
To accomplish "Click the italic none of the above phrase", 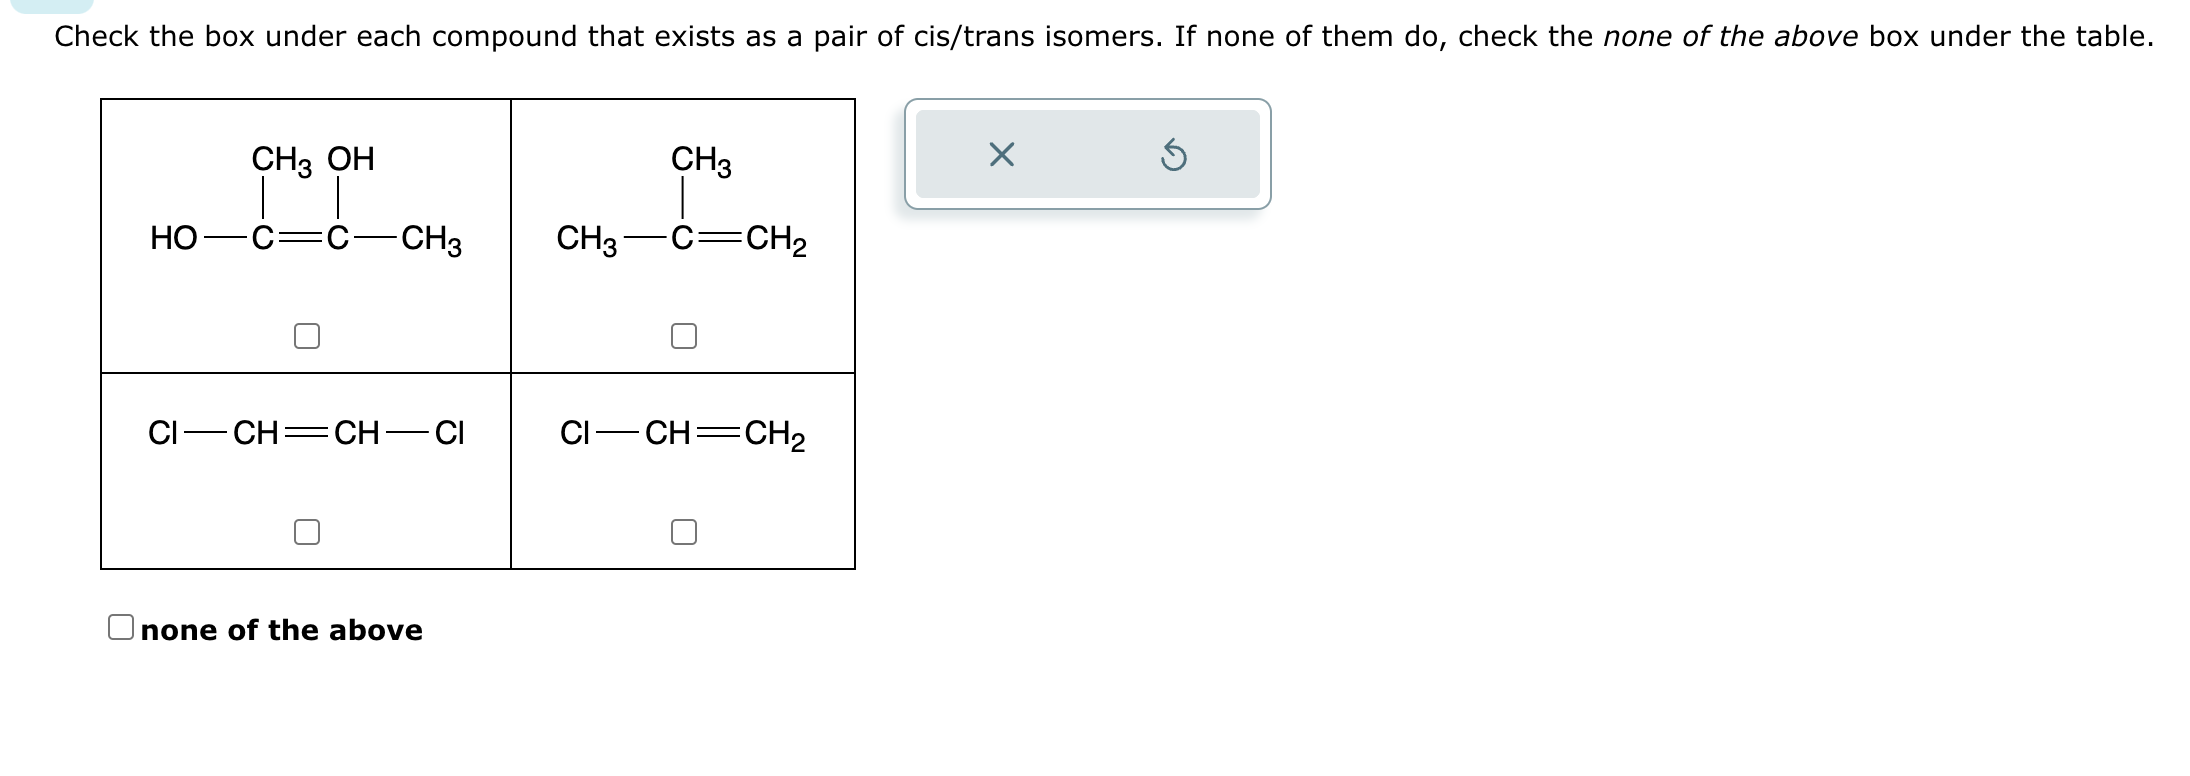I will pyautogui.click(x=1731, y=37).
